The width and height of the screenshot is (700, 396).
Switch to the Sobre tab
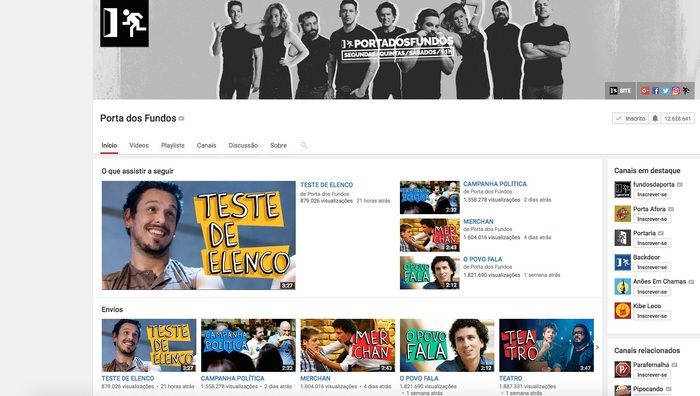tap(279, 146)
